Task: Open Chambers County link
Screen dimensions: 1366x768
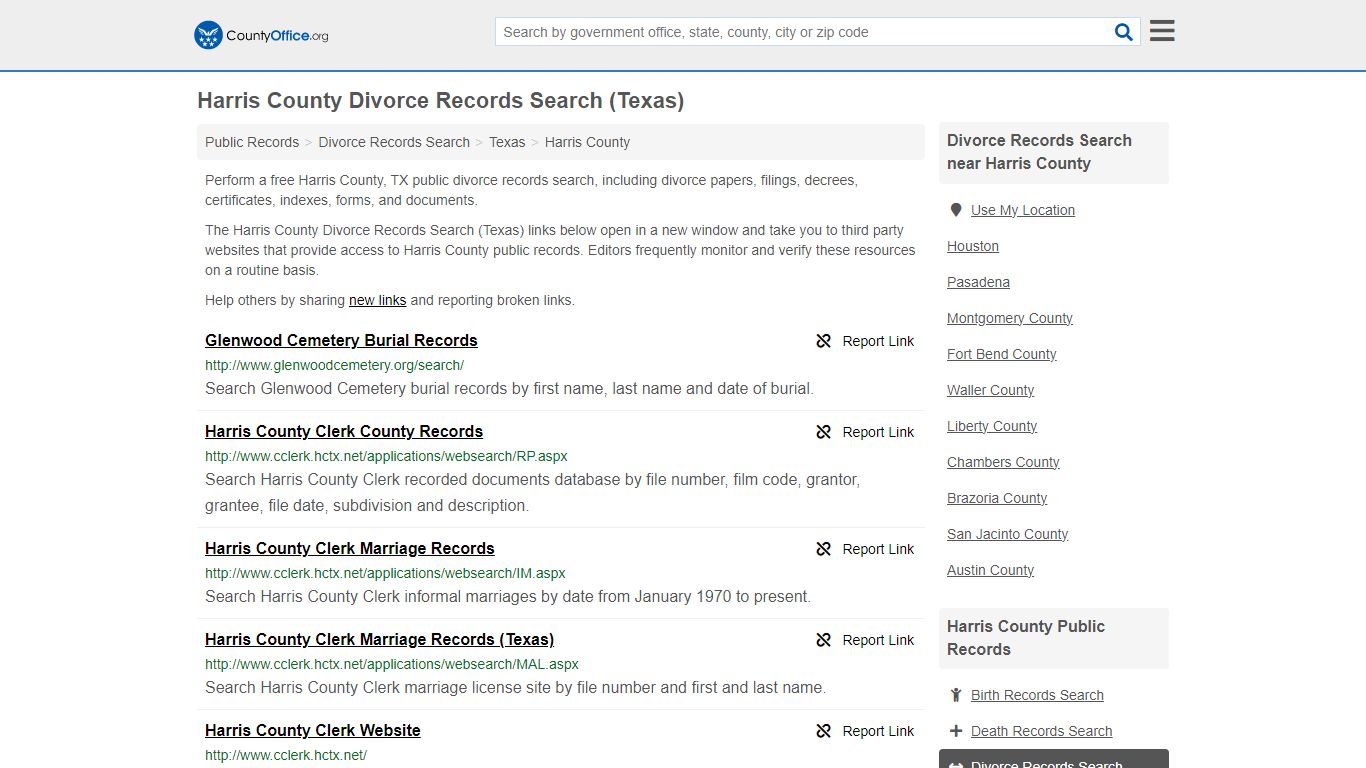Action: pyautogui.click(x=1003, y=462)
